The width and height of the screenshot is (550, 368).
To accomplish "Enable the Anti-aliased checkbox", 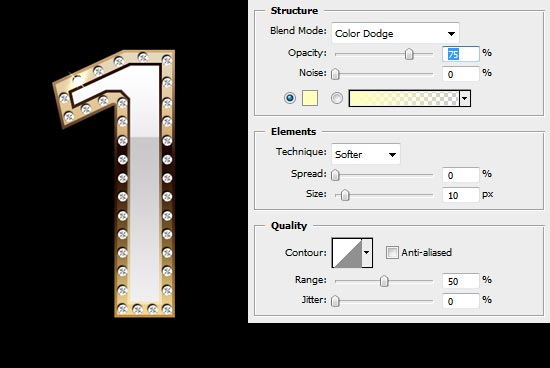I will click(392, 252).
